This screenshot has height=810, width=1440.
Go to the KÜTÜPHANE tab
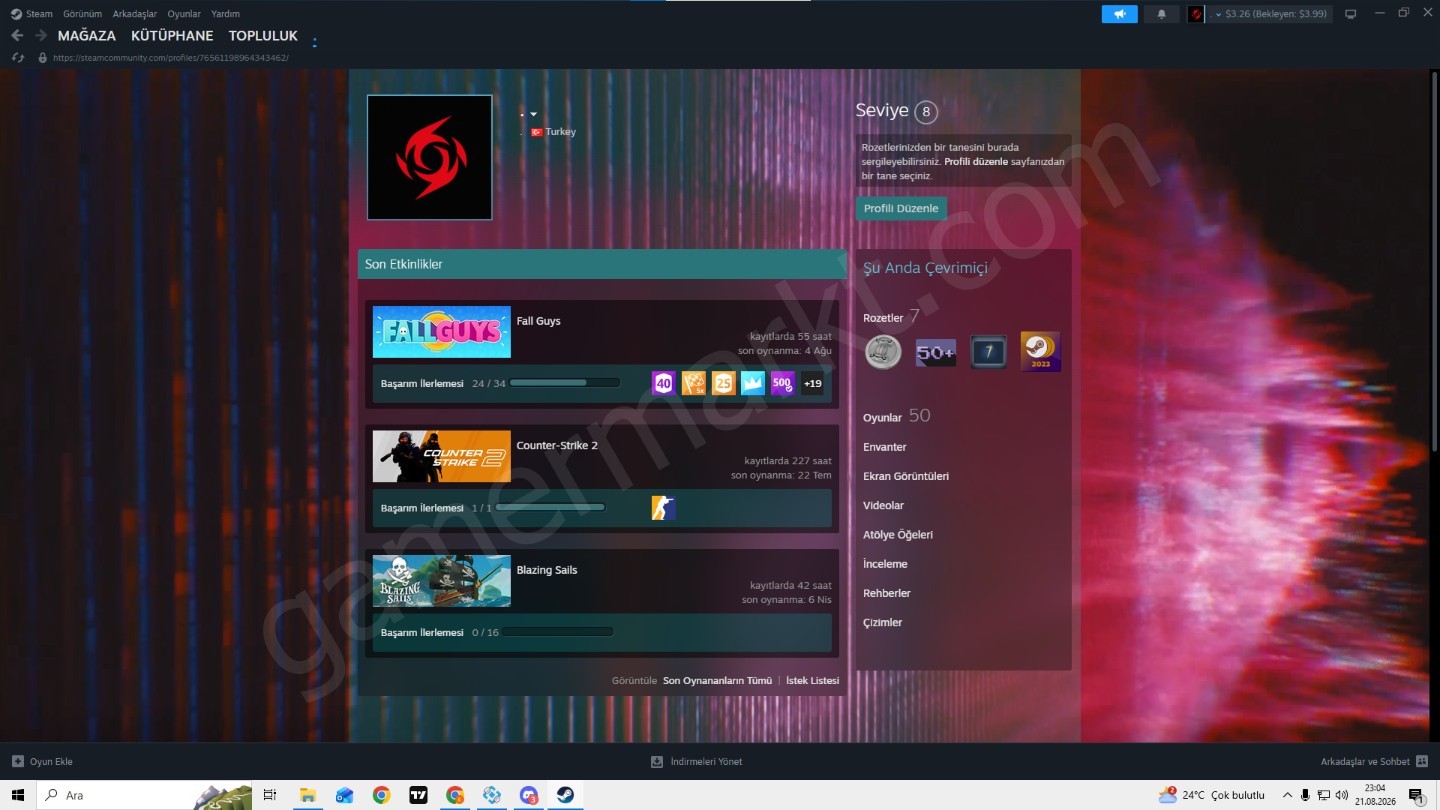(172, 36)
